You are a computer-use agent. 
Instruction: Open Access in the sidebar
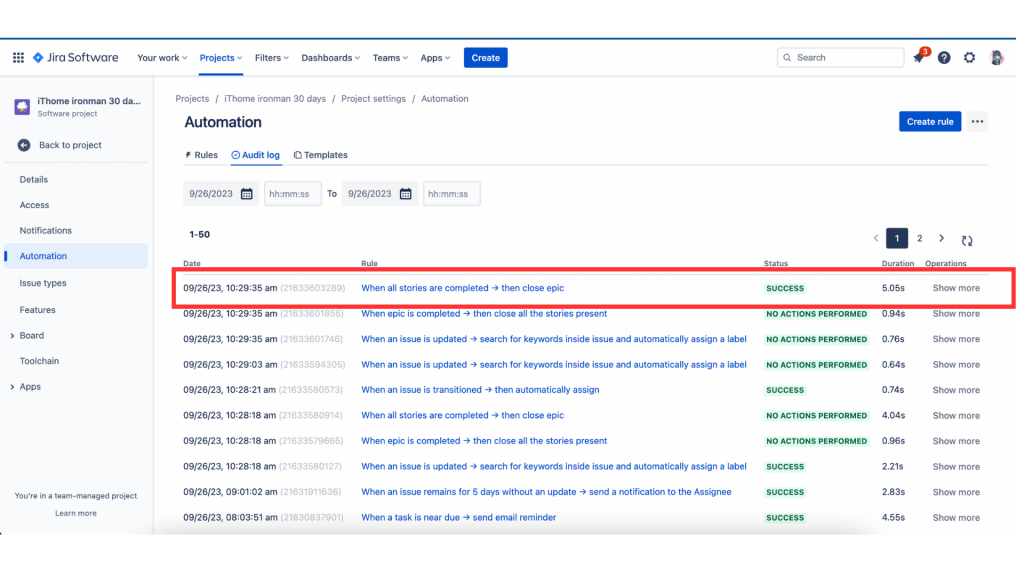[34, 205]
